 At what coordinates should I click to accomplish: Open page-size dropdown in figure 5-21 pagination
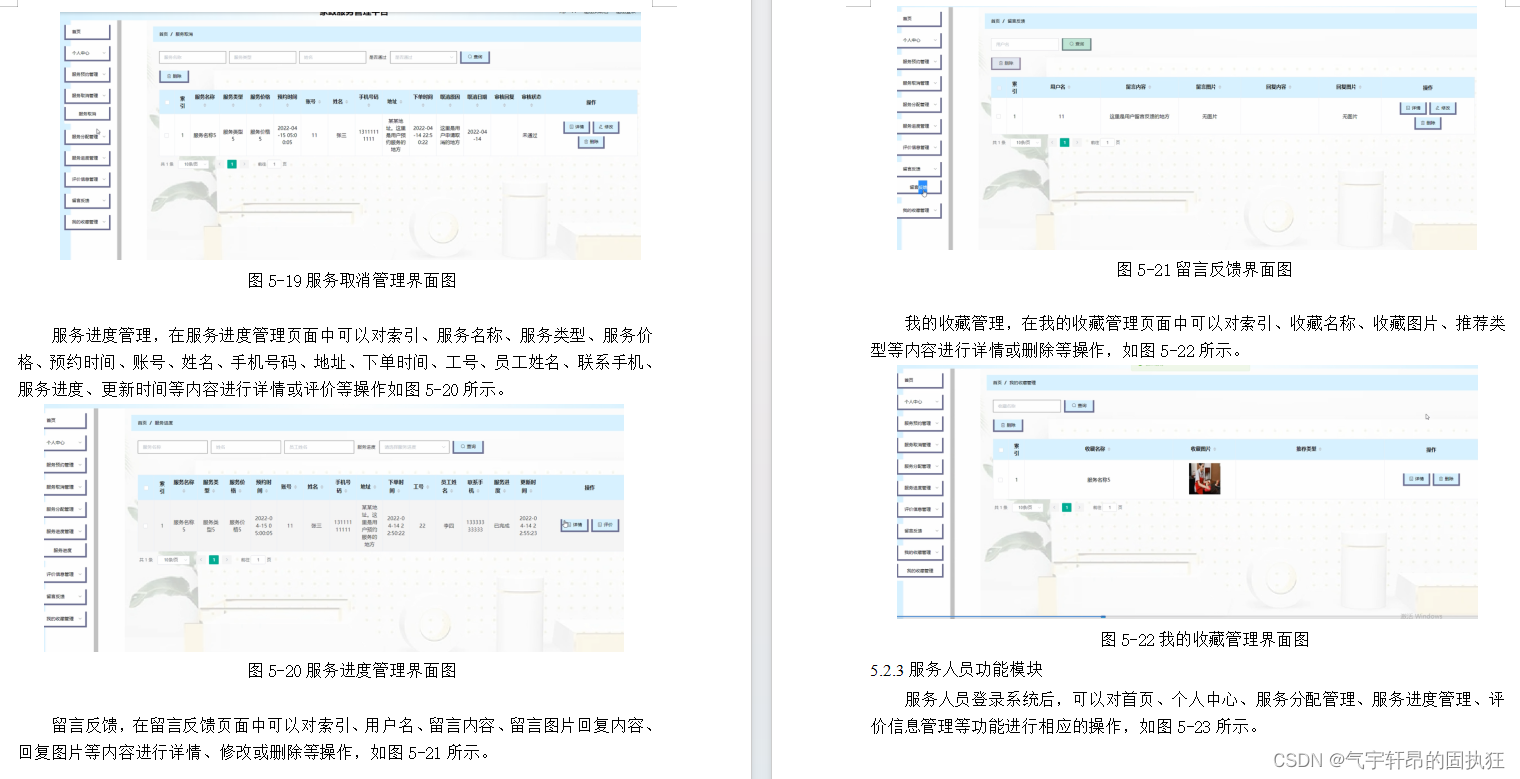point(1024,143)
